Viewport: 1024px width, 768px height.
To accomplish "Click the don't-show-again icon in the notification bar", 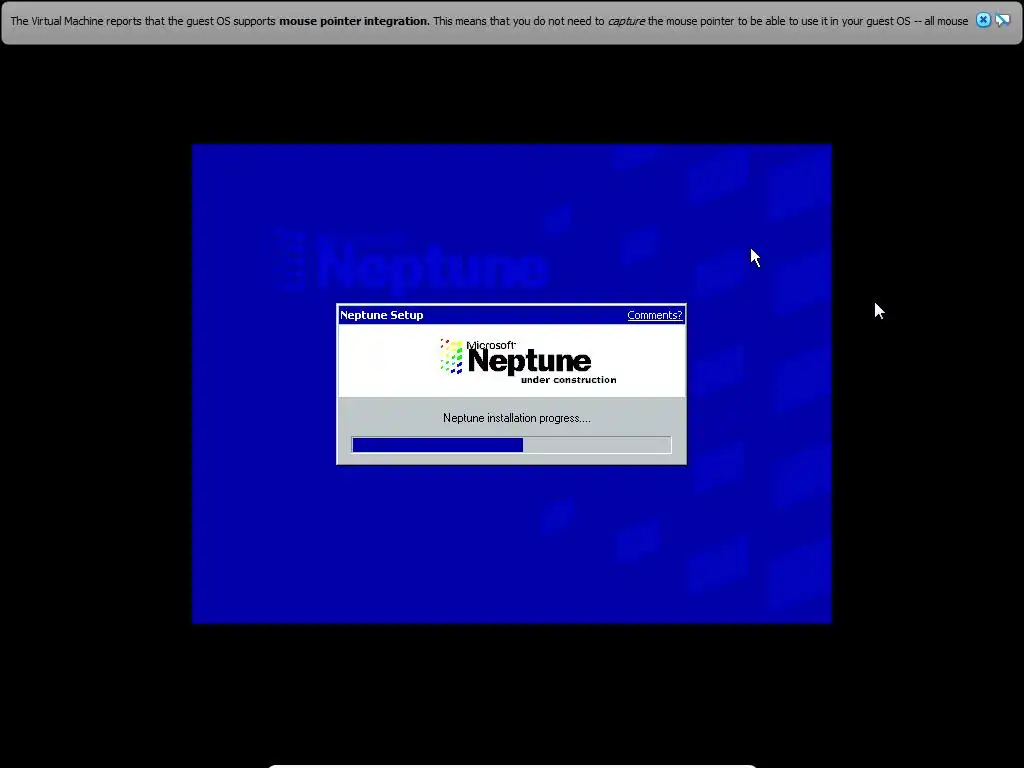I will pyautogui.click(x=1002, y=20).
